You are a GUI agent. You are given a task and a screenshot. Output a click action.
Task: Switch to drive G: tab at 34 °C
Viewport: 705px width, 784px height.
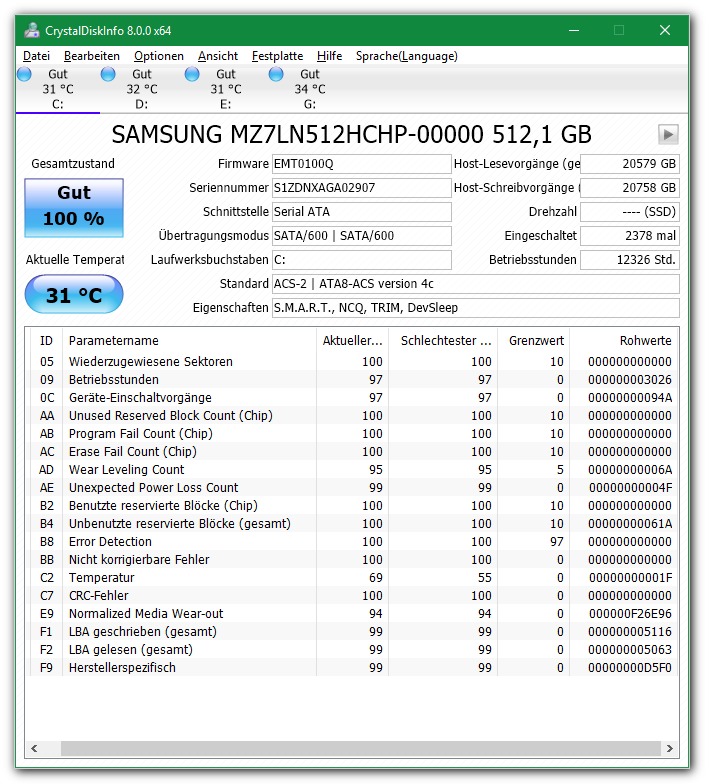[x=310, y=89]
